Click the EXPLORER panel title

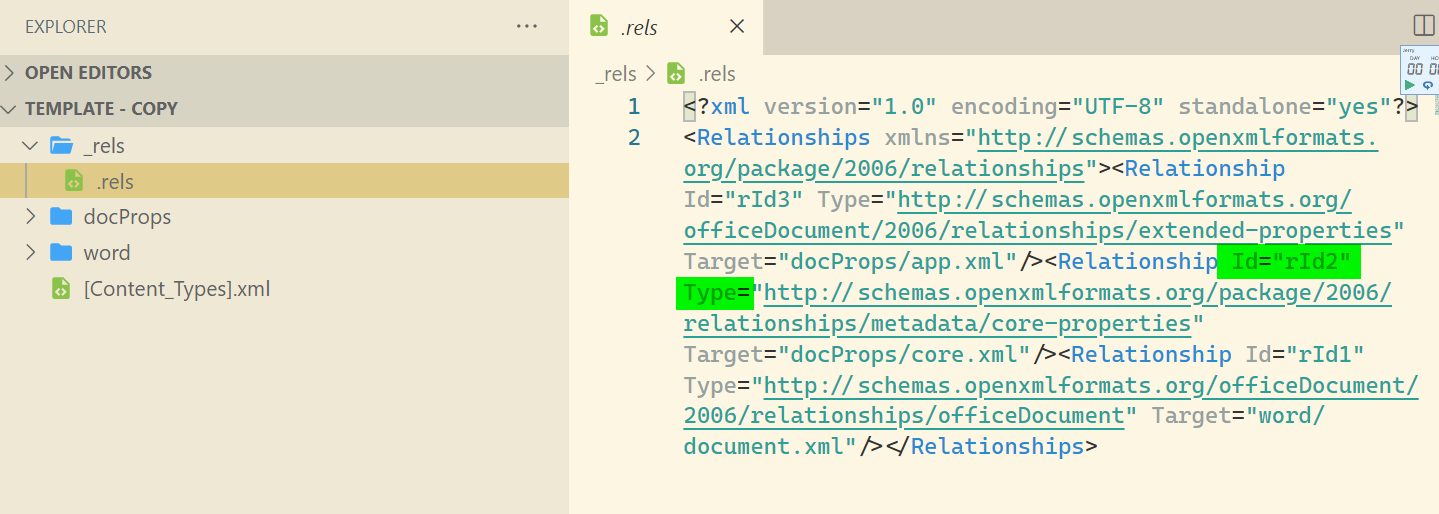[66, 27]
